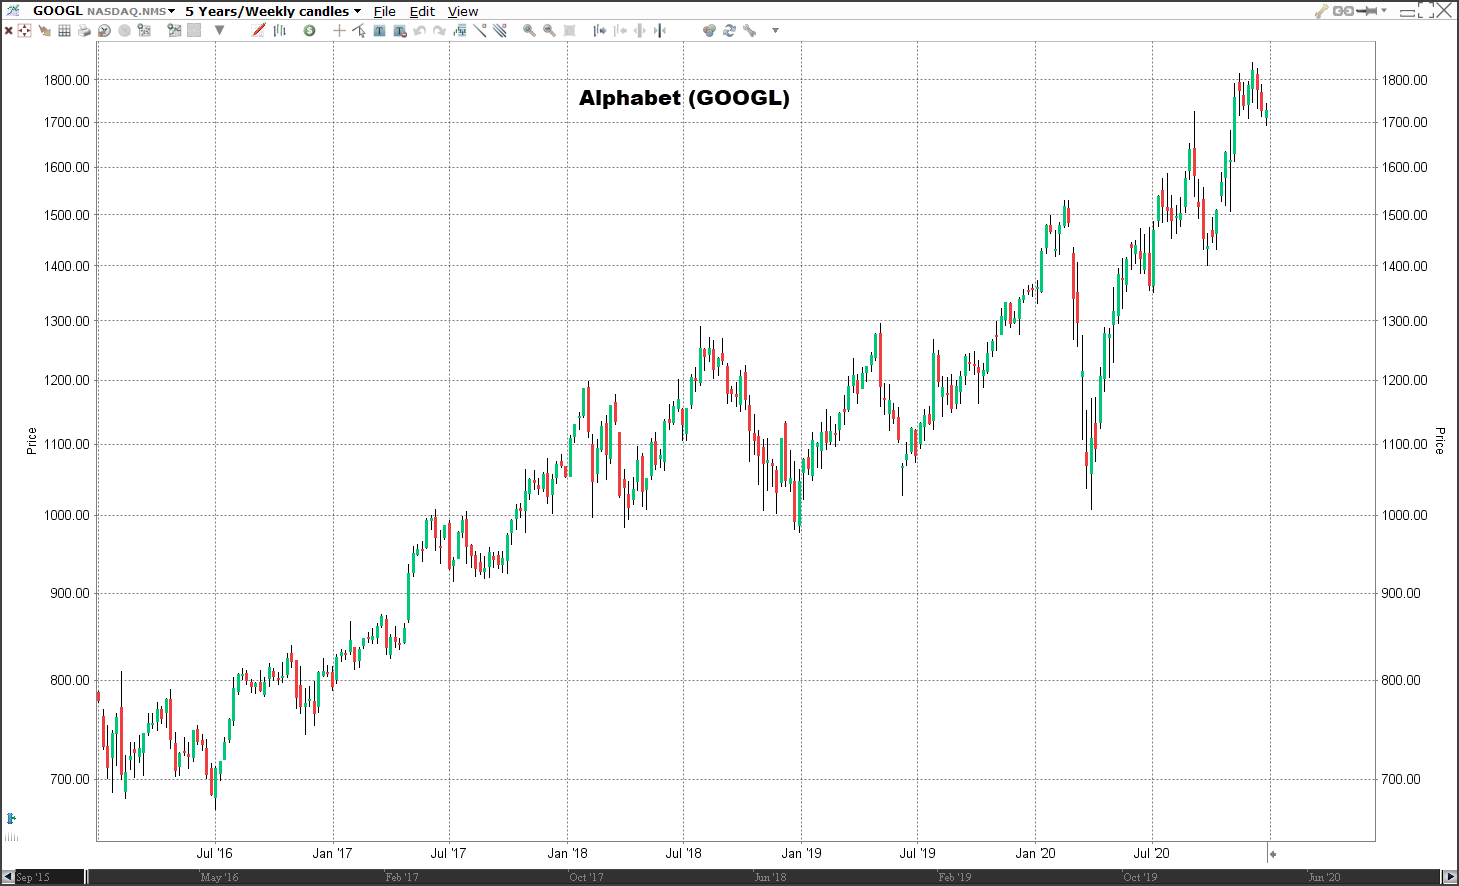The width and height of the screenshot is (1459, 886).
Task: Click the right axis 700.00 label
Action: point(1401,779)
